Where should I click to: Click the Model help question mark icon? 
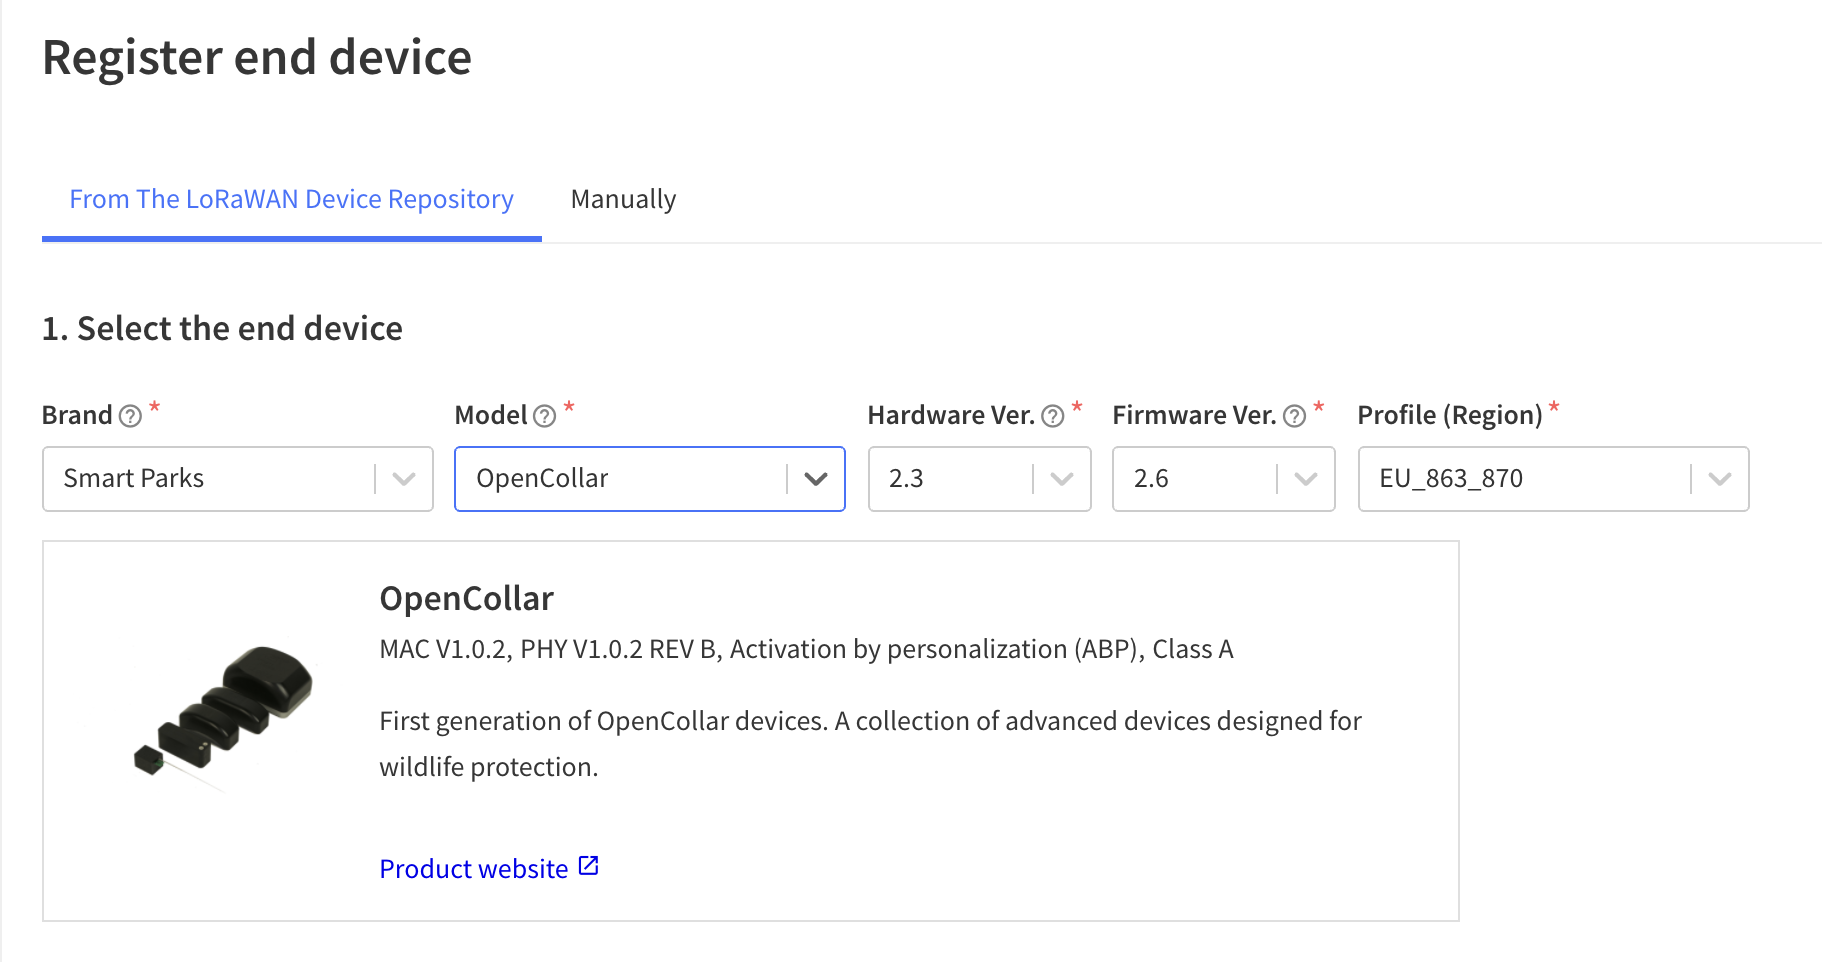tap(542, 415)
